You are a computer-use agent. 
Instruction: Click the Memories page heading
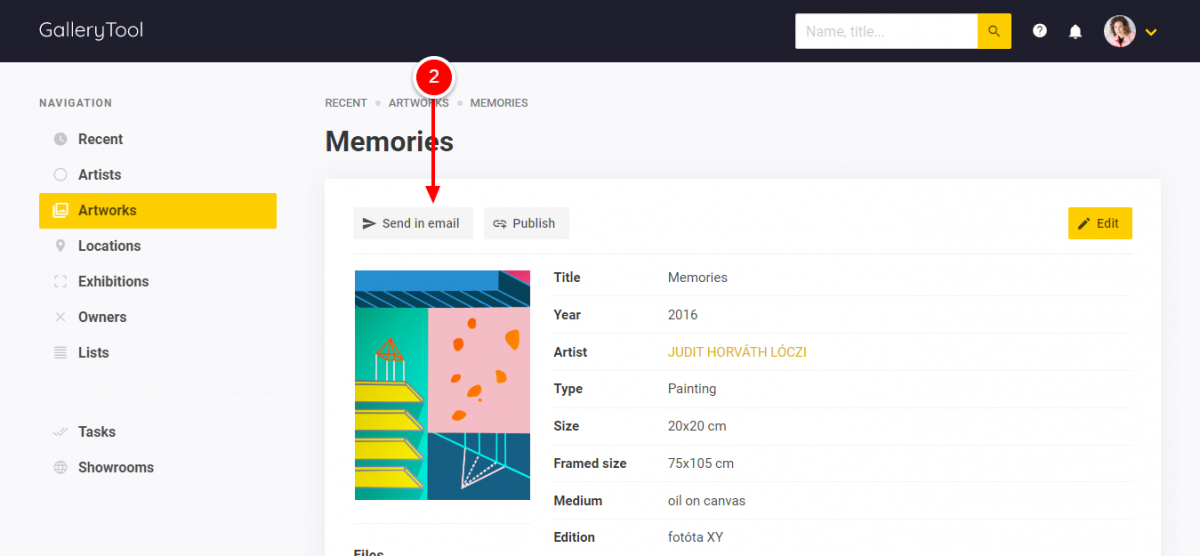[389, 142]
